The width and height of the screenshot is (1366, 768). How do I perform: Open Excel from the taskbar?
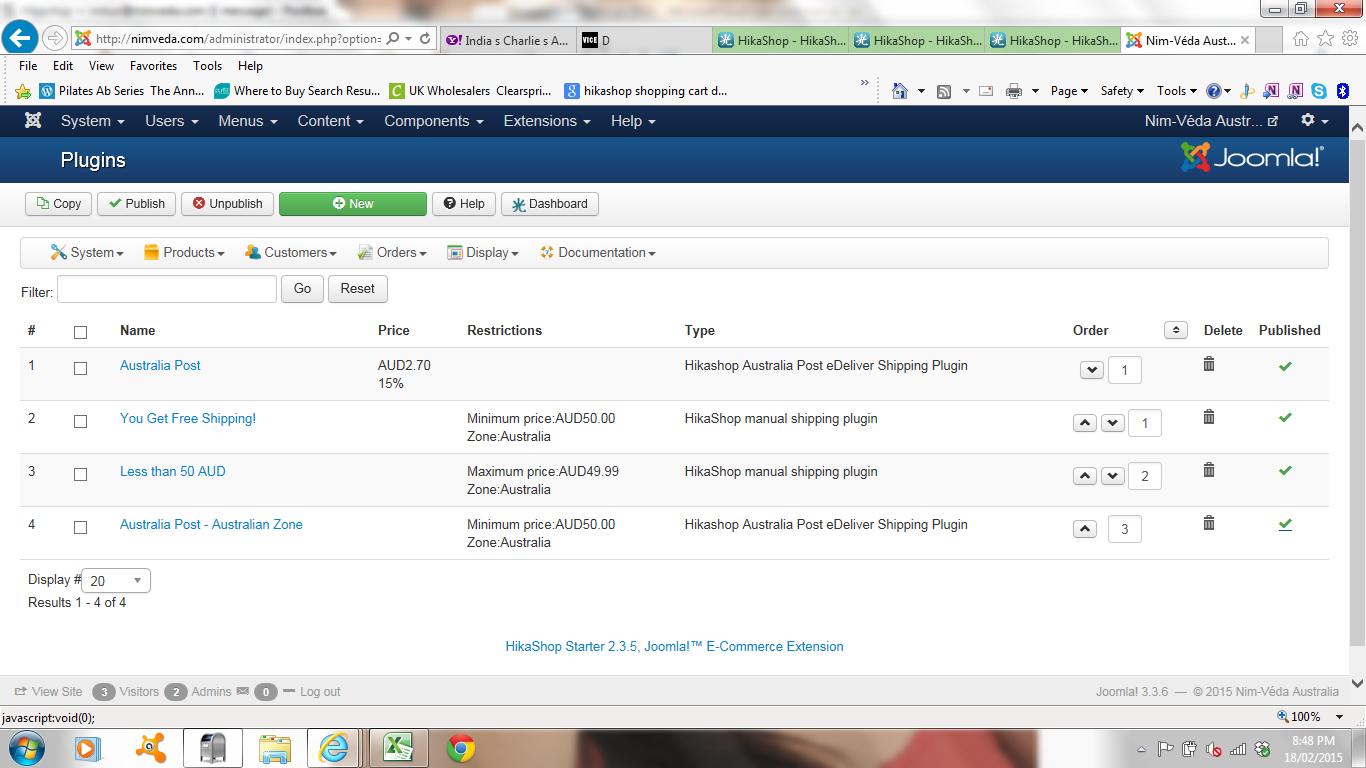click(399, 747)
